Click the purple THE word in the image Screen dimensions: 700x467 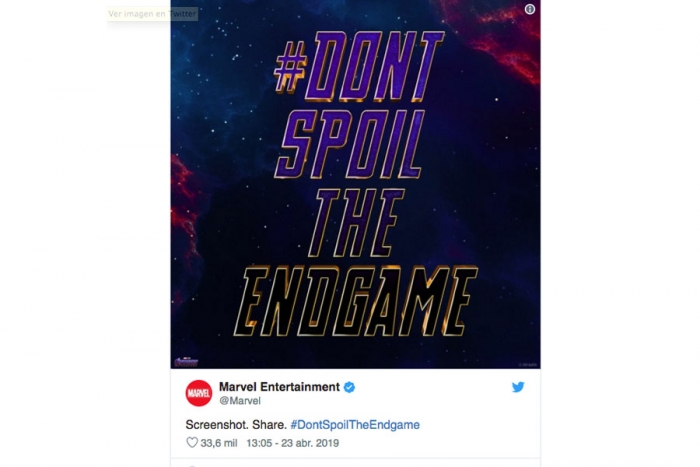click(356, 223)
